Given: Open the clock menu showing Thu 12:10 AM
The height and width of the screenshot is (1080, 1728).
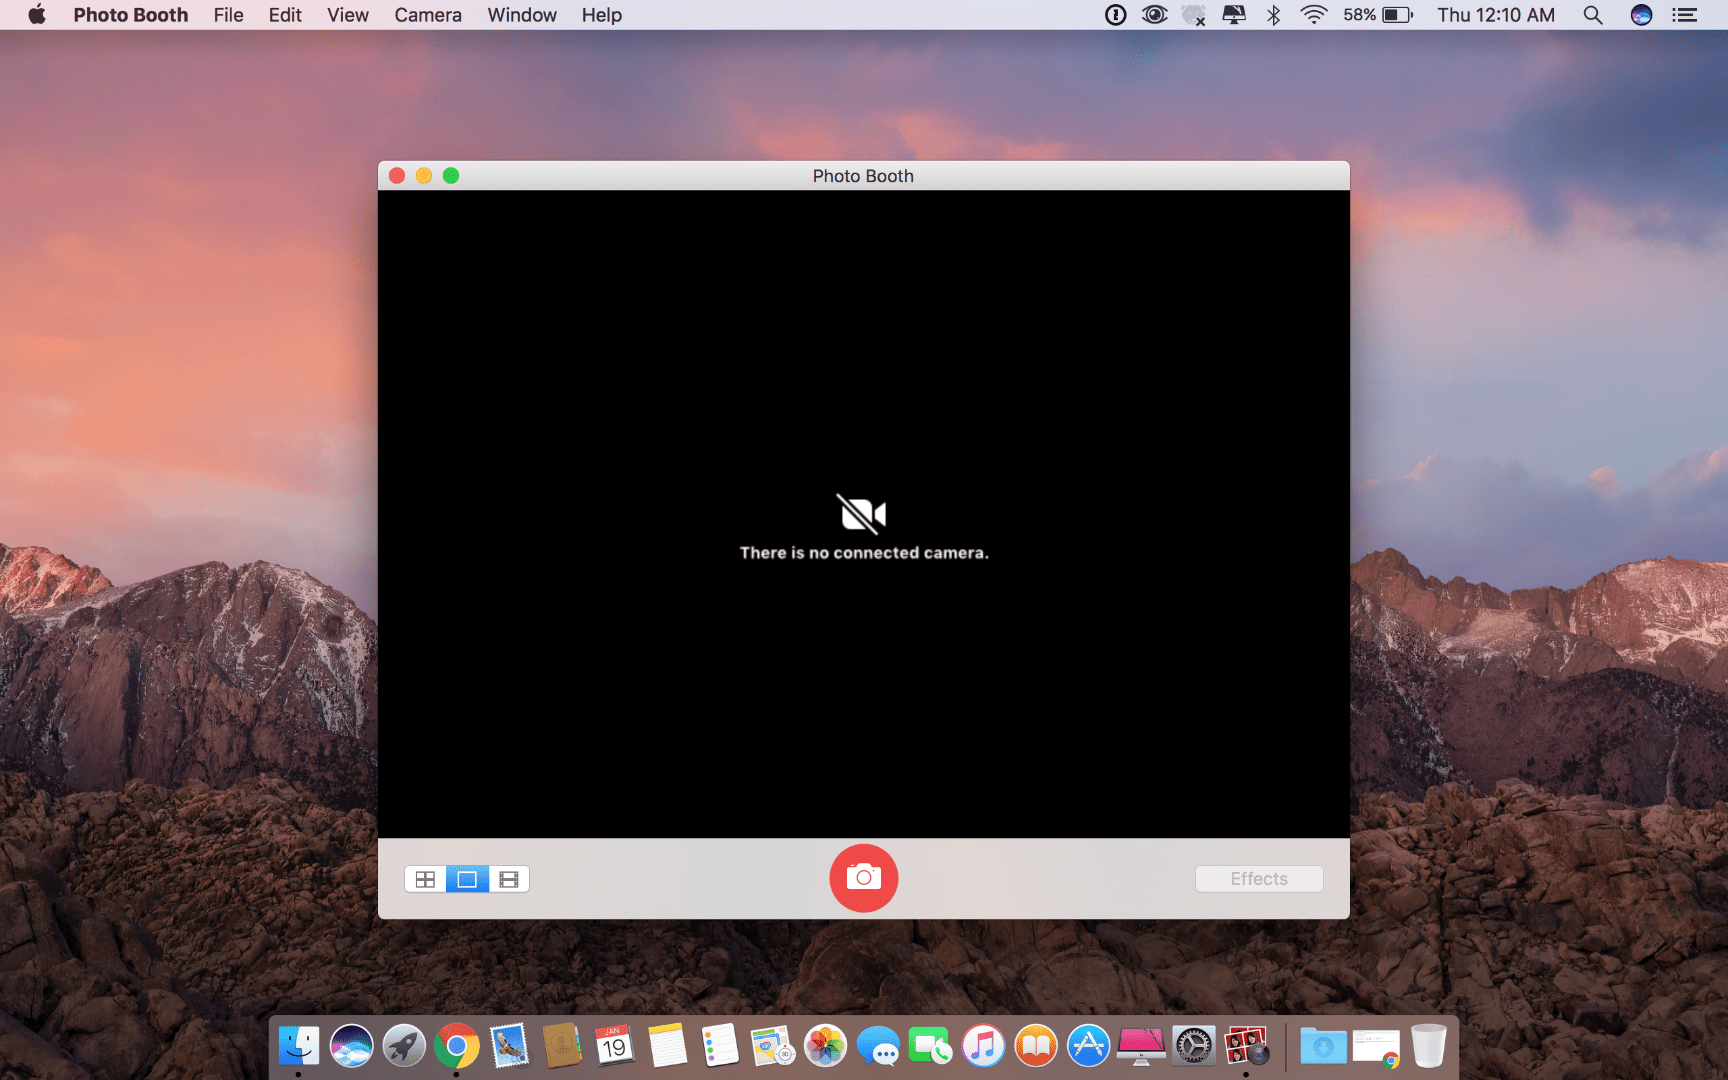Looking at the screenshot, I should coord(1495,15).
